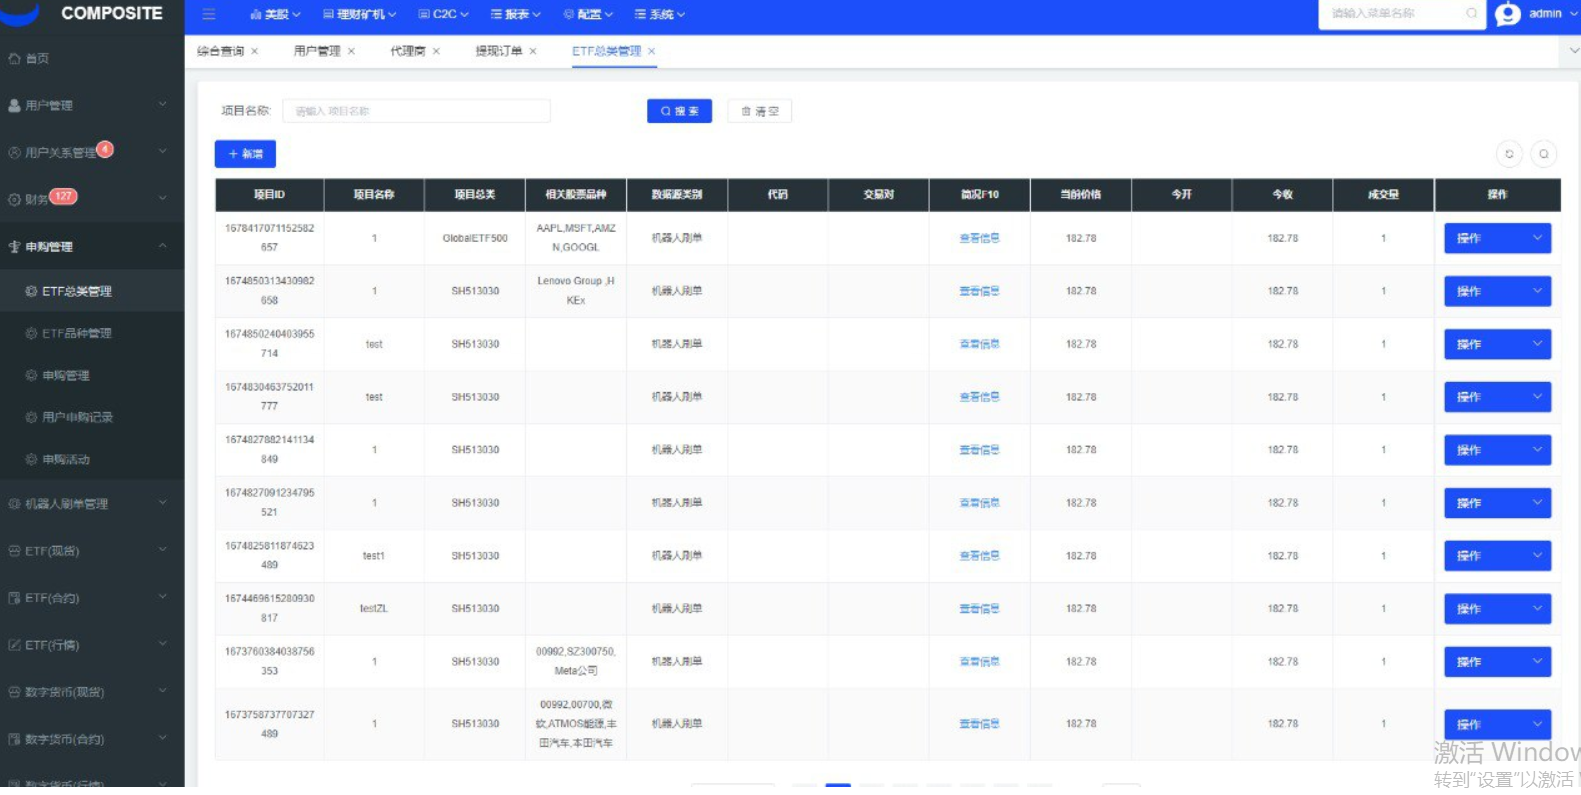
Task: Expand the ETF(现货) sidebar group chevron
Action: 163,550
